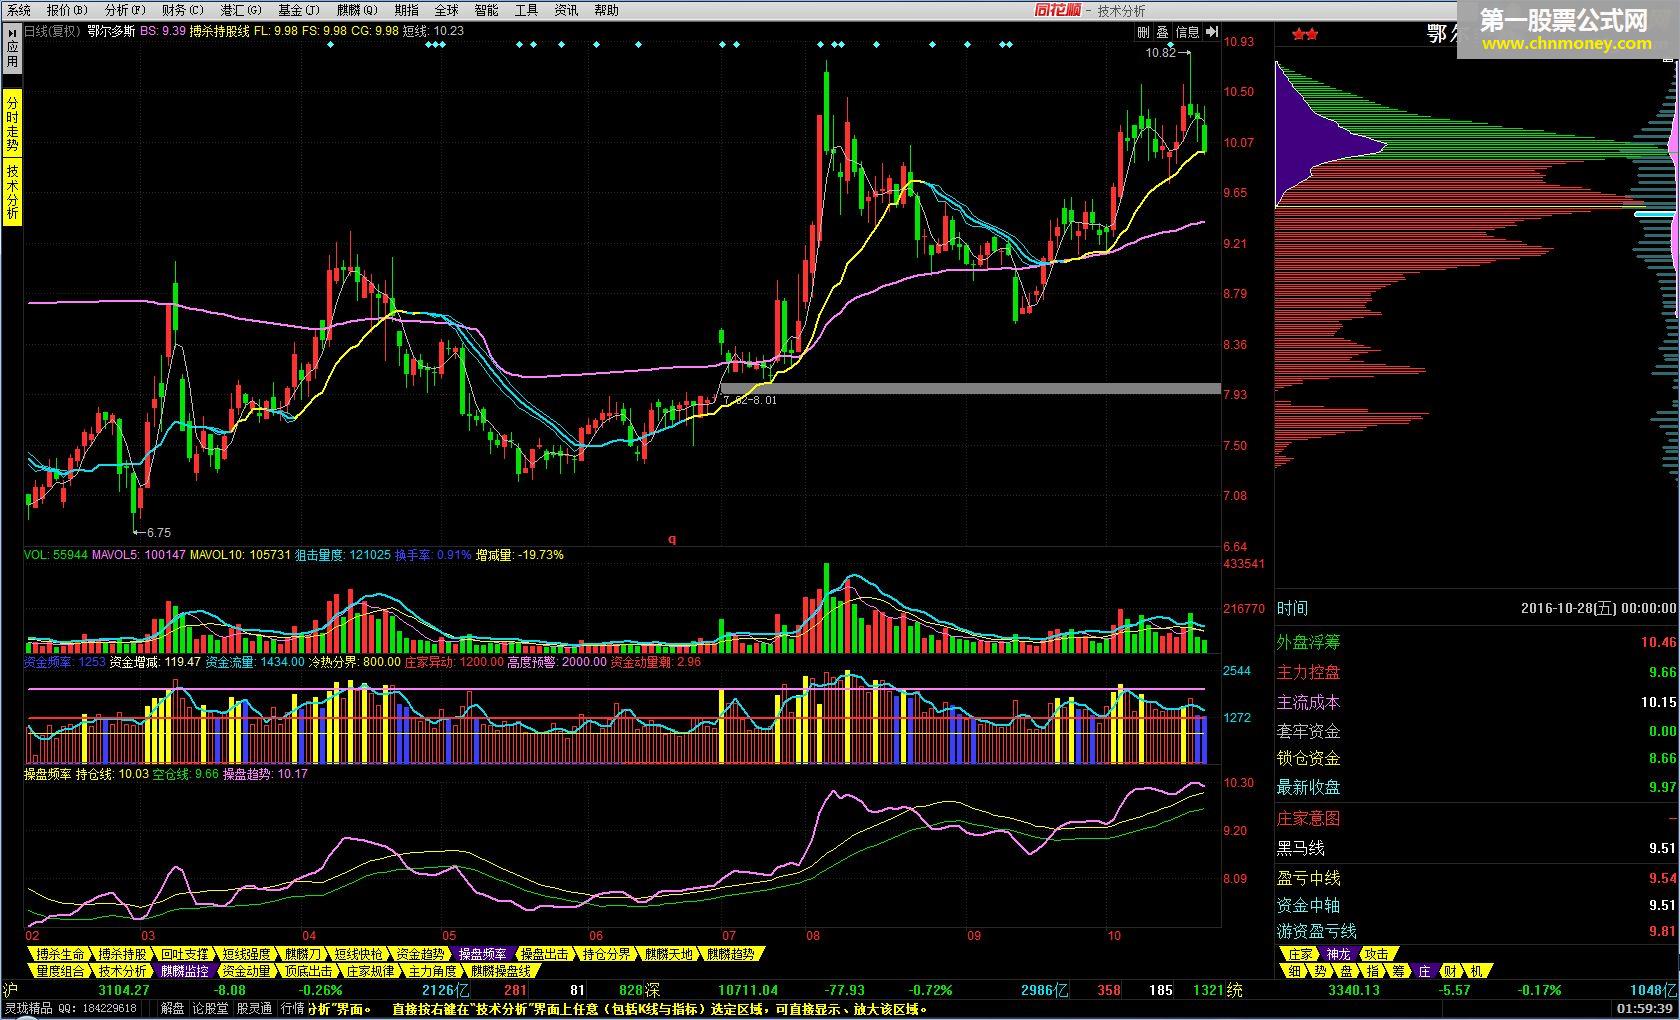Select the 短线快枪 indicator tab

[358, 954]
